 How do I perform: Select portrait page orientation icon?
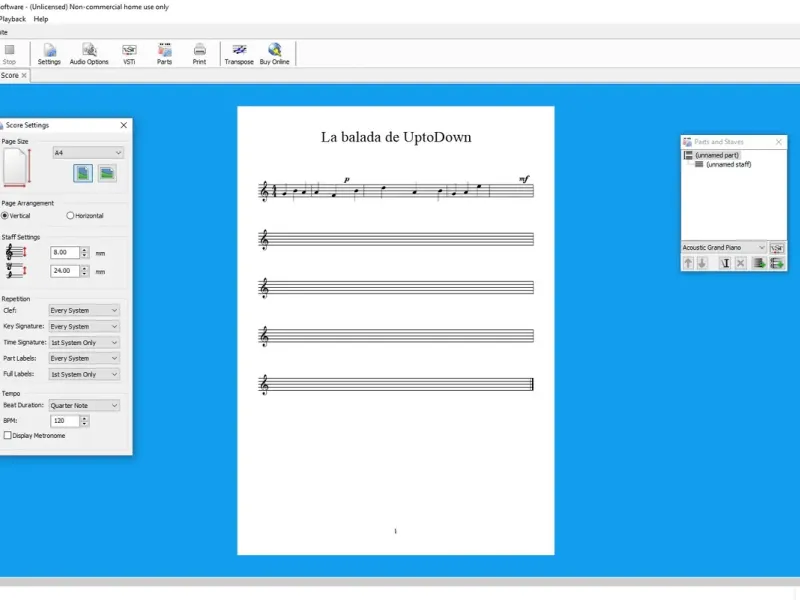click(83, 173)
